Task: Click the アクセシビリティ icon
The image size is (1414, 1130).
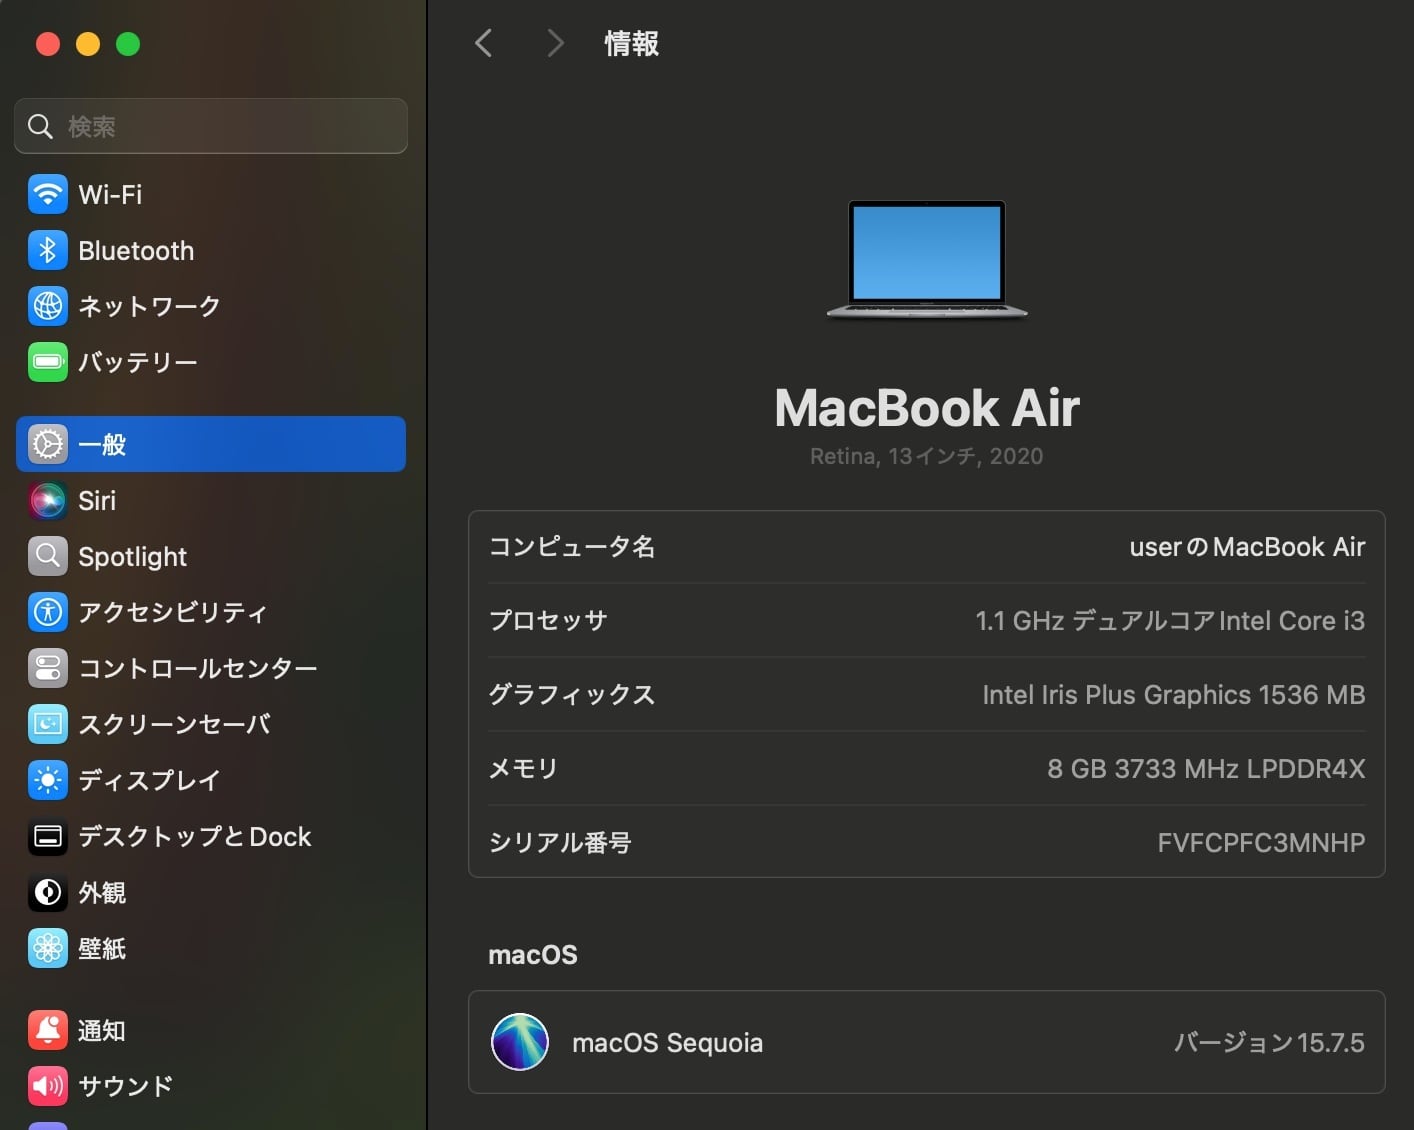Action: coord(48,612)
